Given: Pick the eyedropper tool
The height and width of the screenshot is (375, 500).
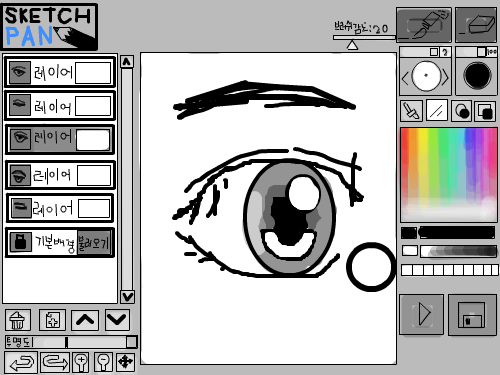Looking at the screenshot, I should click(x=411, y=111).
